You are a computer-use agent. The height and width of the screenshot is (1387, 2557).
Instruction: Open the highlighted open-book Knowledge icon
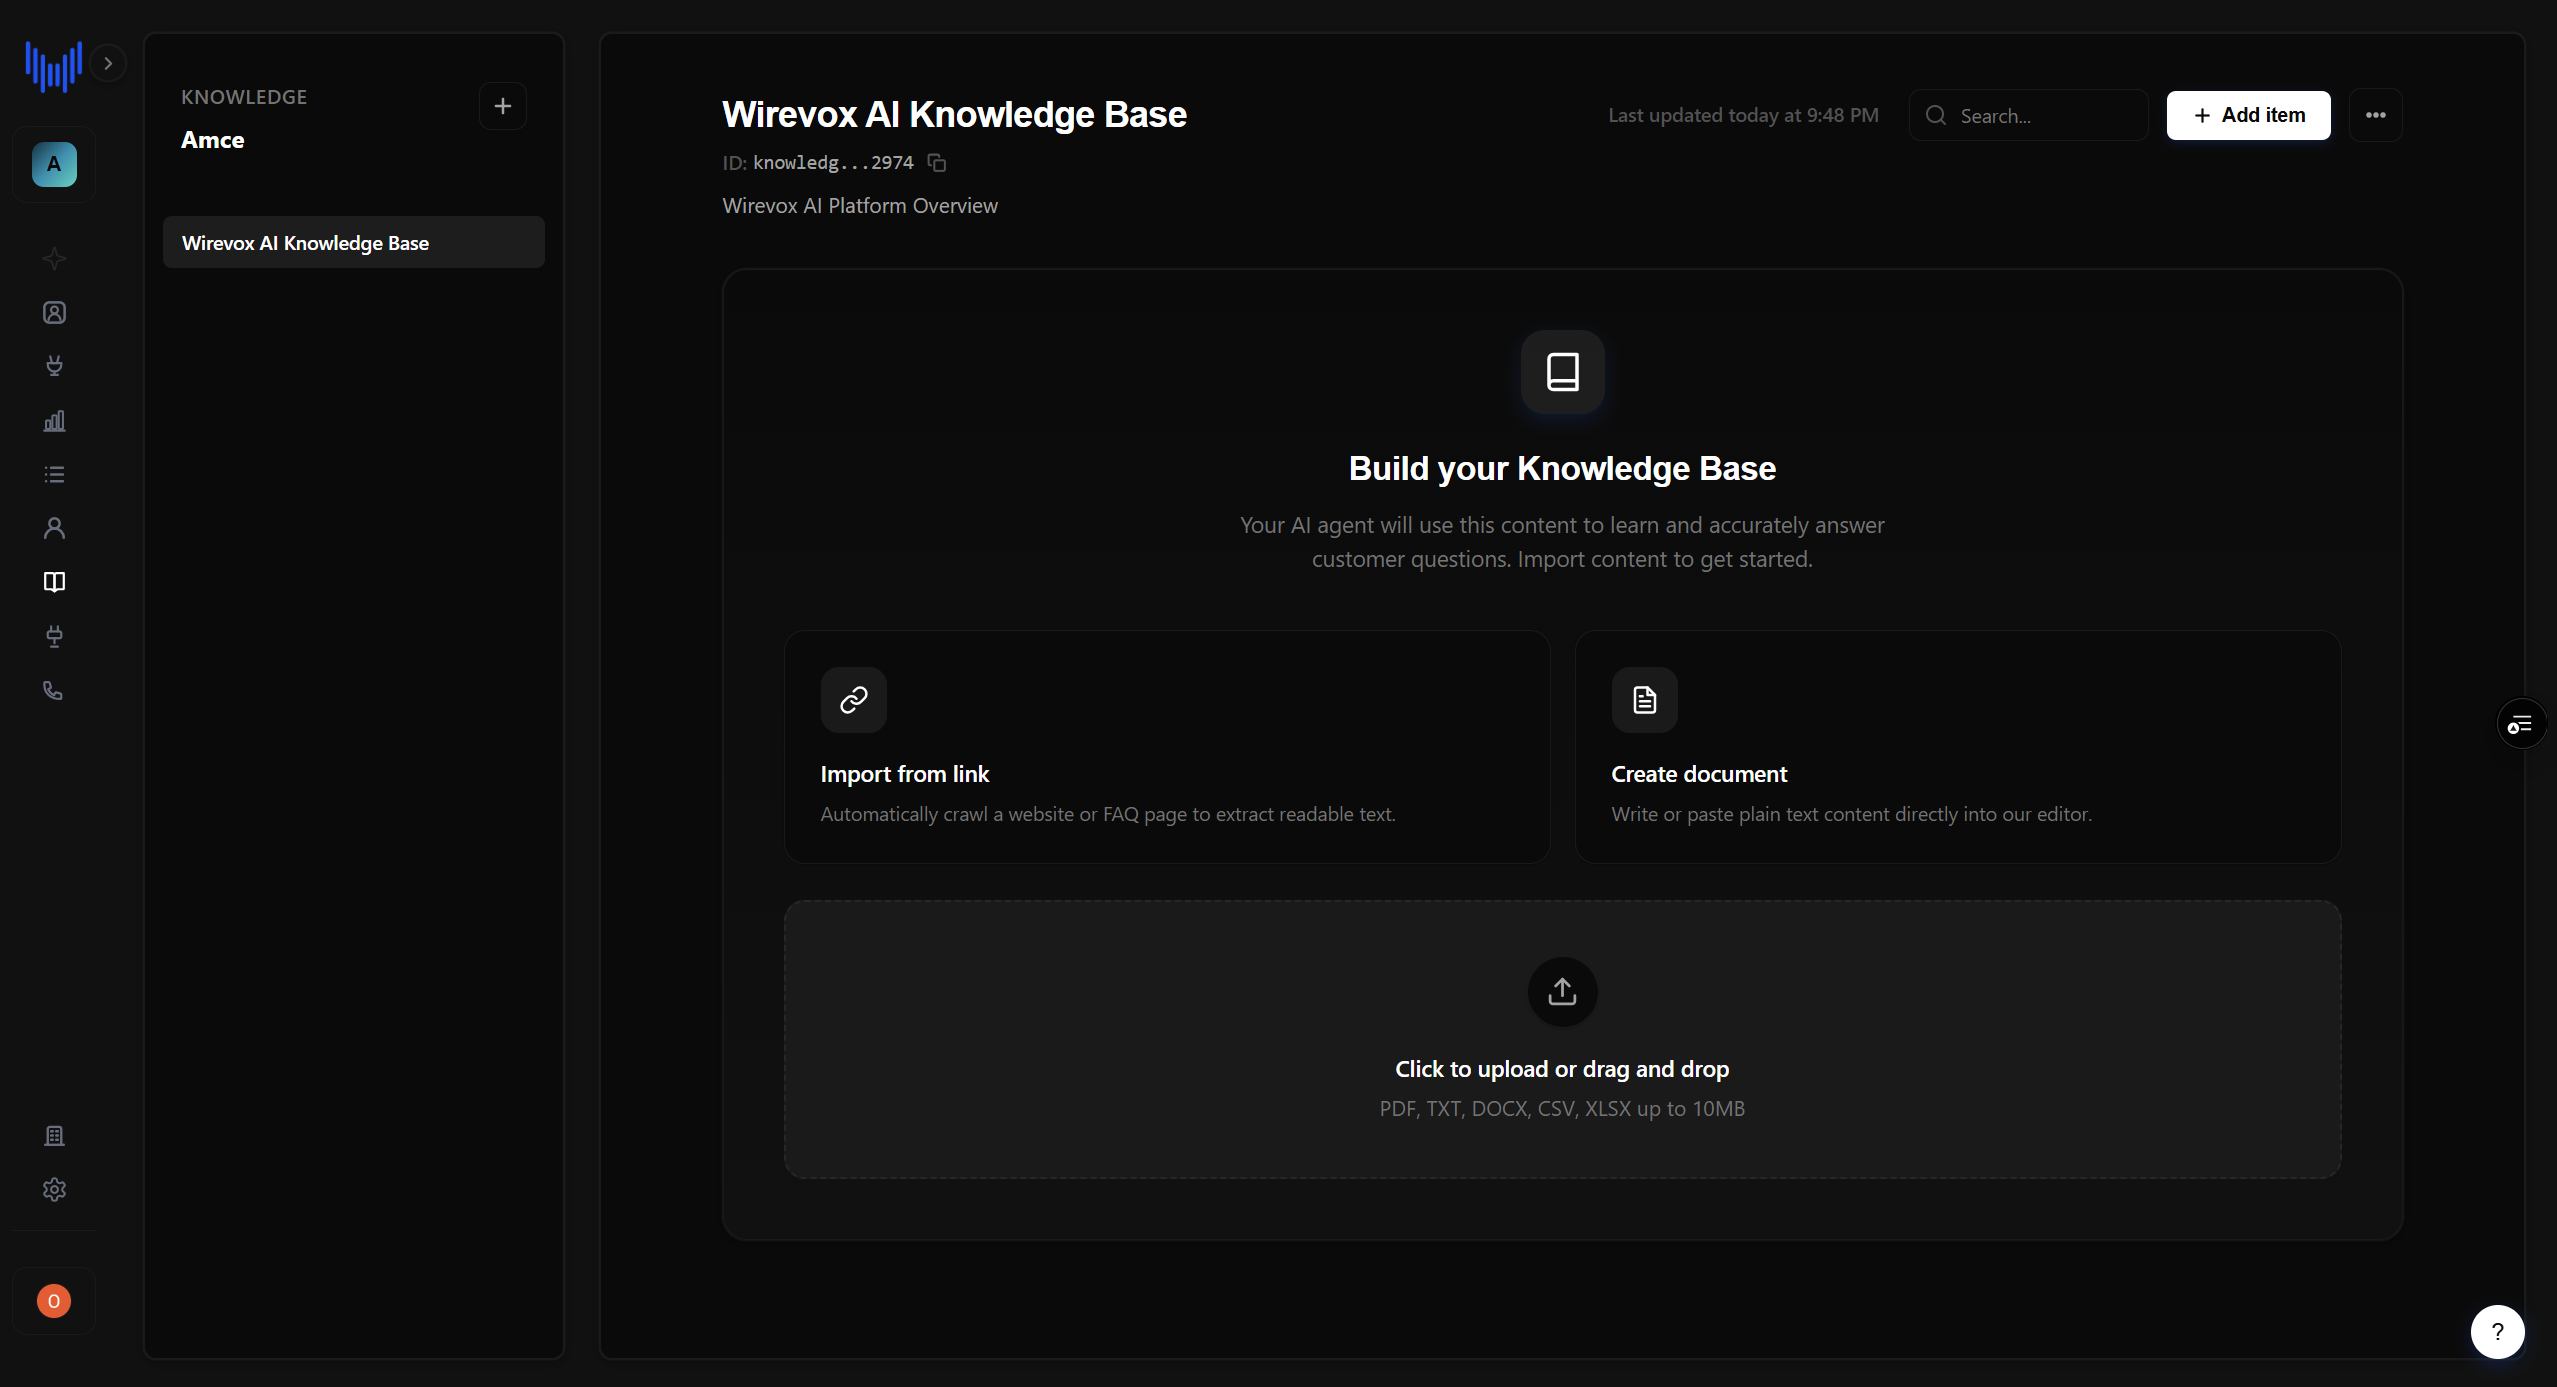(x=54, y=582)
